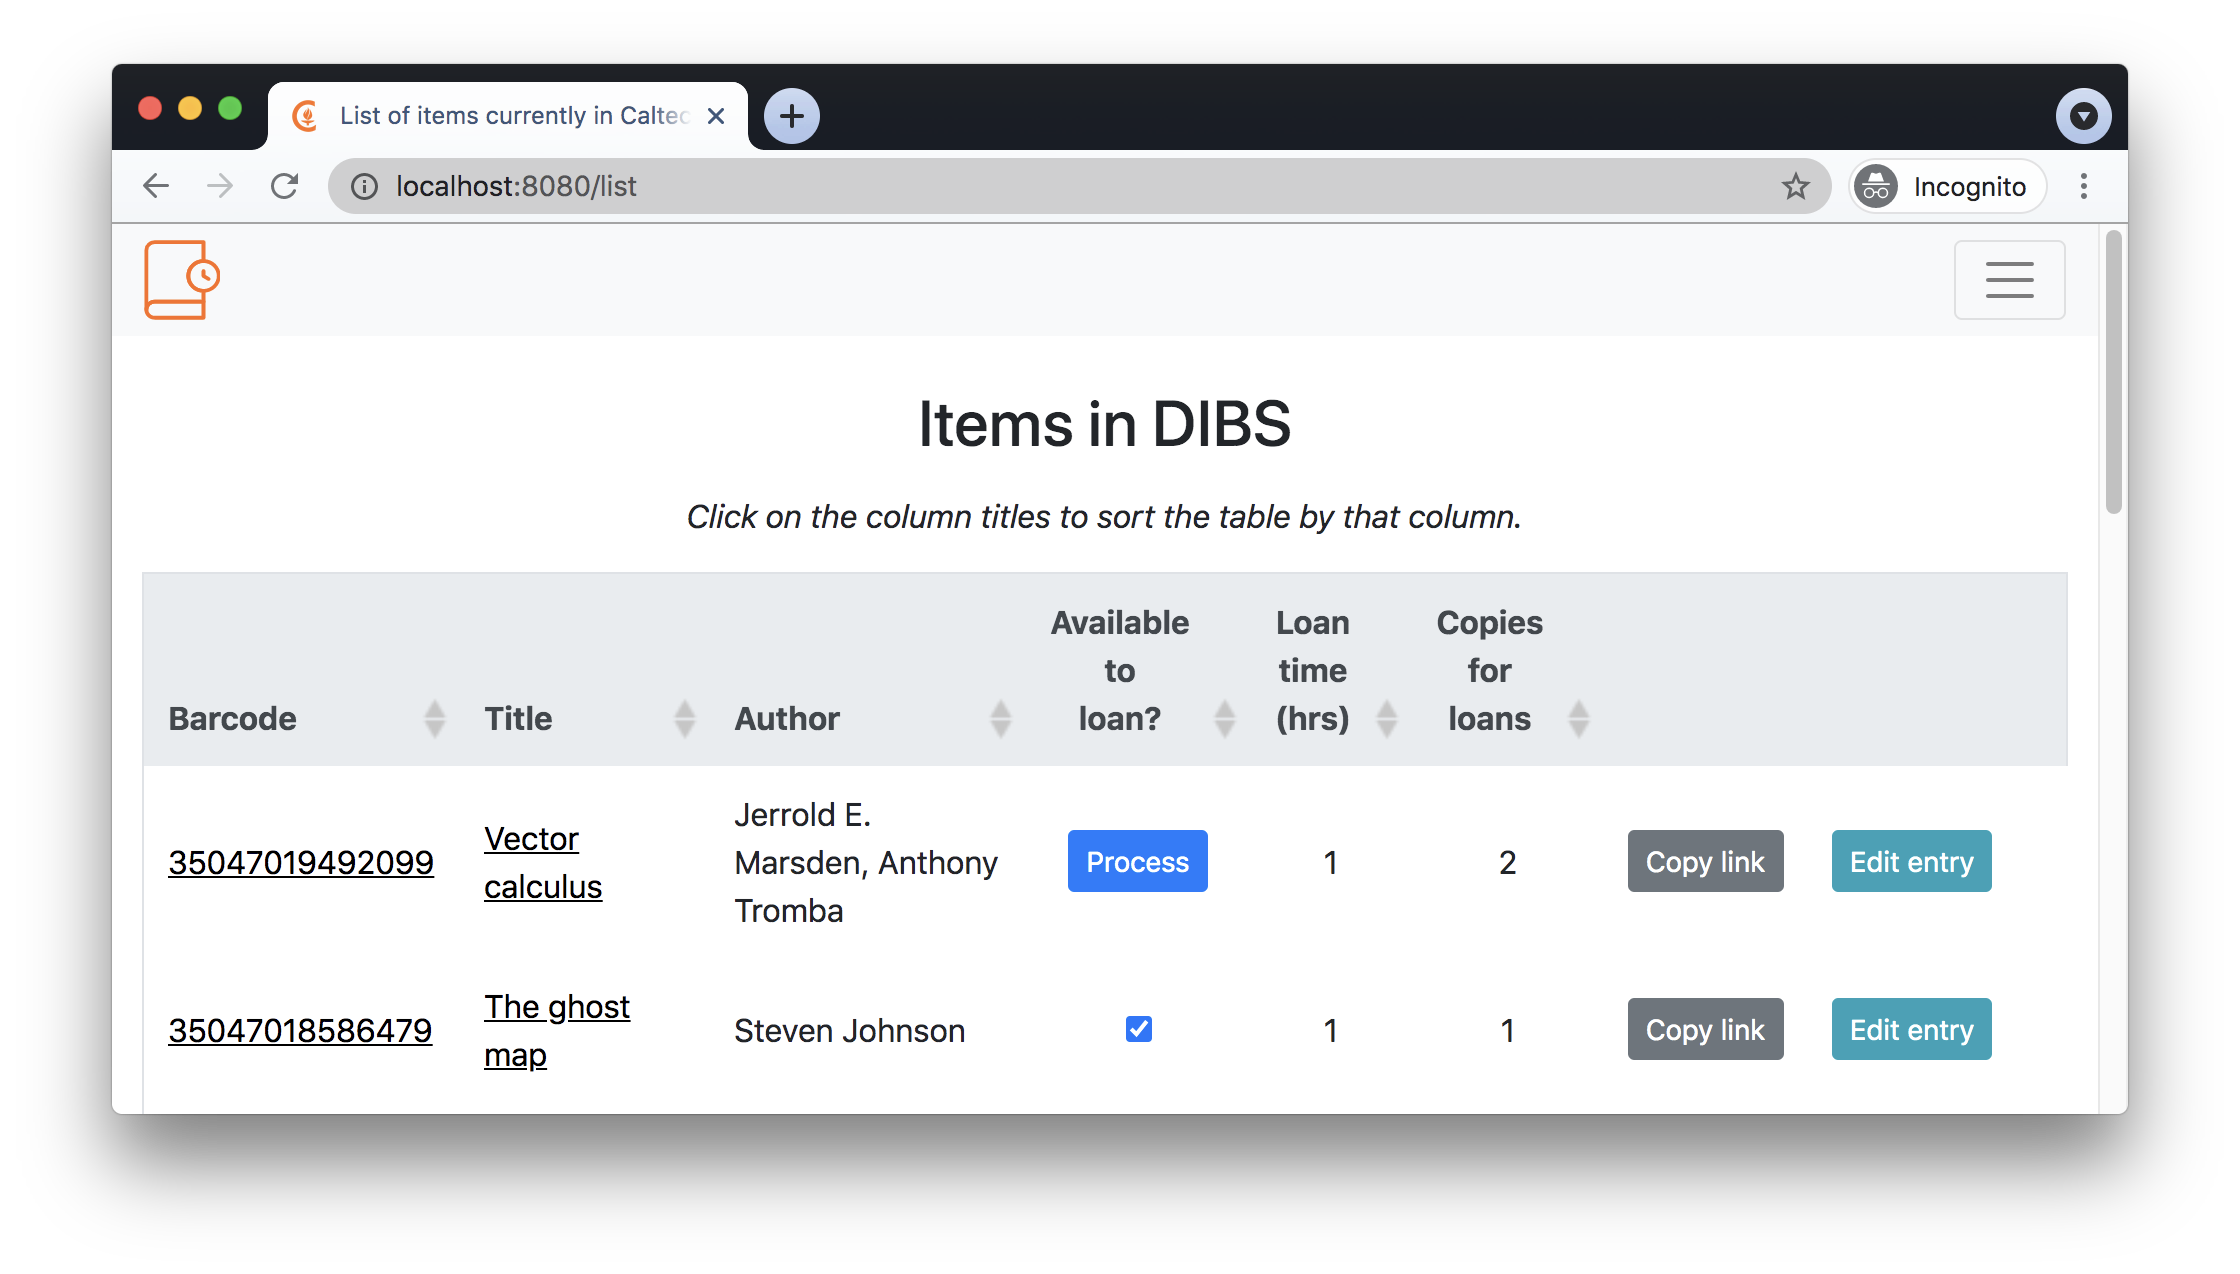Click the page vertical scrollbar

(x=2113, y=372)
